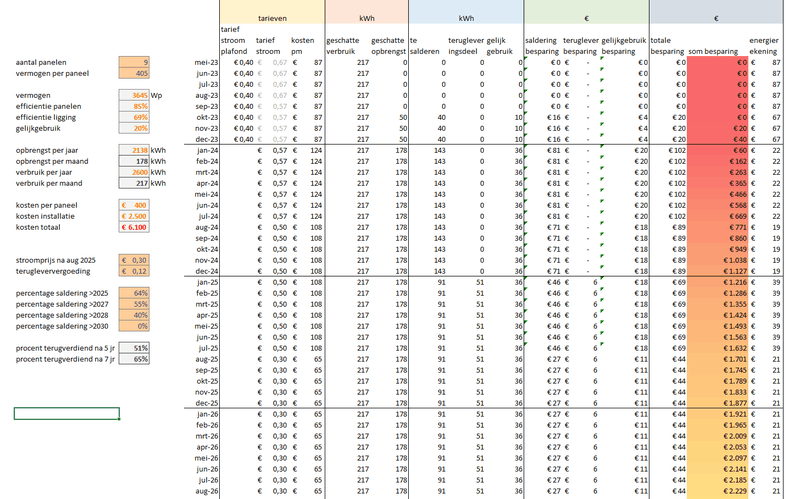Select the vermogen cell showing 3645
Screen dimensions: 800x499
point(134,95)
